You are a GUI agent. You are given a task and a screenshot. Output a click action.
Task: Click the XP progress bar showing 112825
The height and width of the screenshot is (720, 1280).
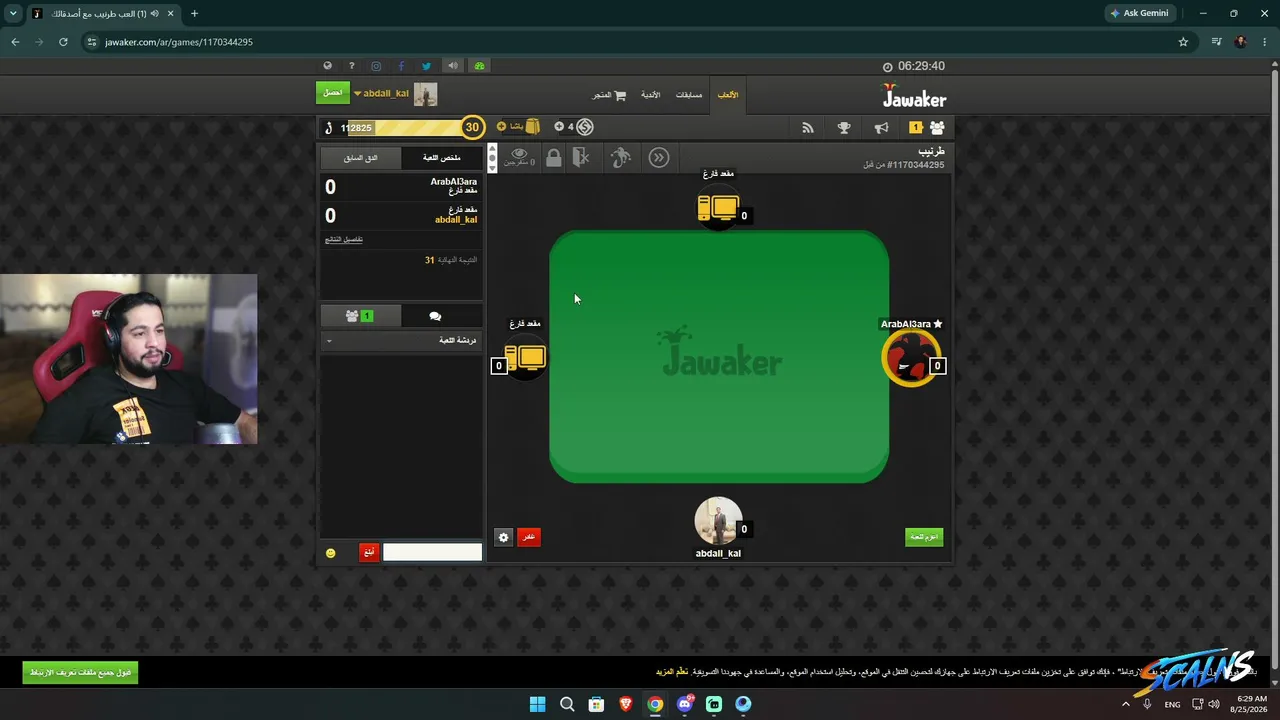coord(402,127)
